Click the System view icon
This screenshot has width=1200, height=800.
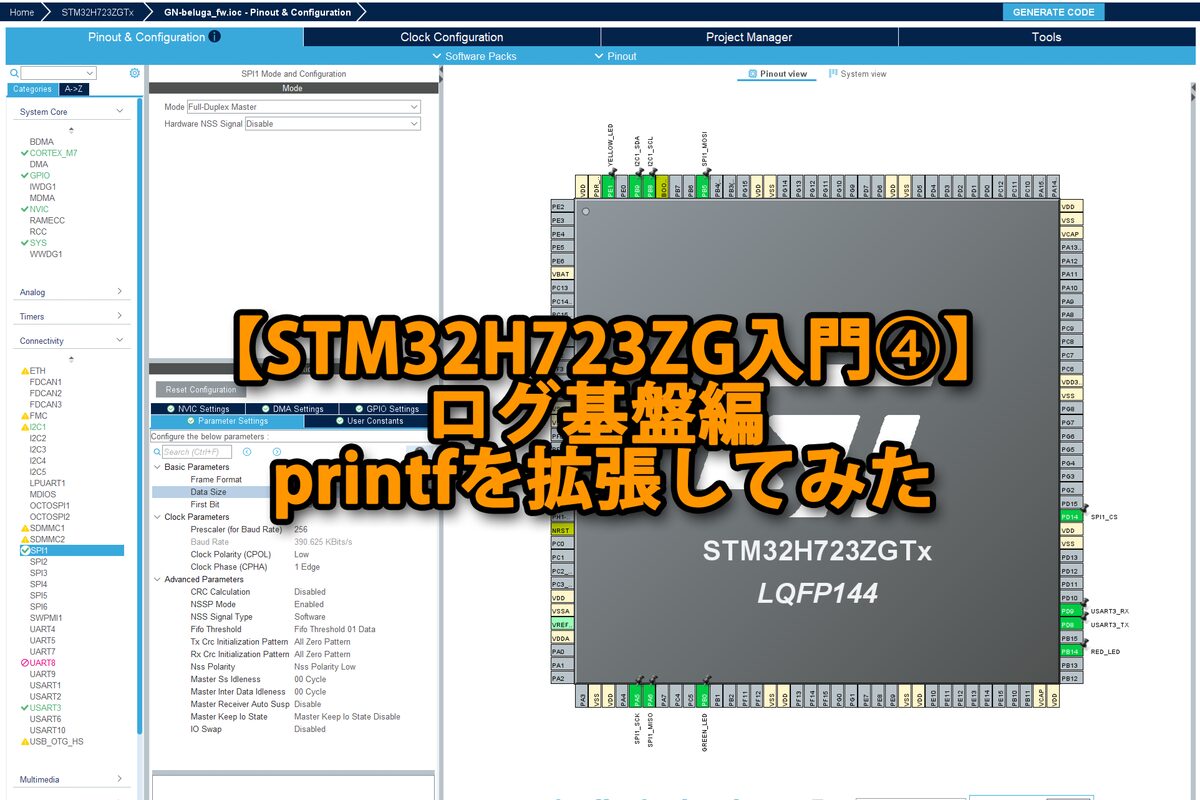[833, 74]
